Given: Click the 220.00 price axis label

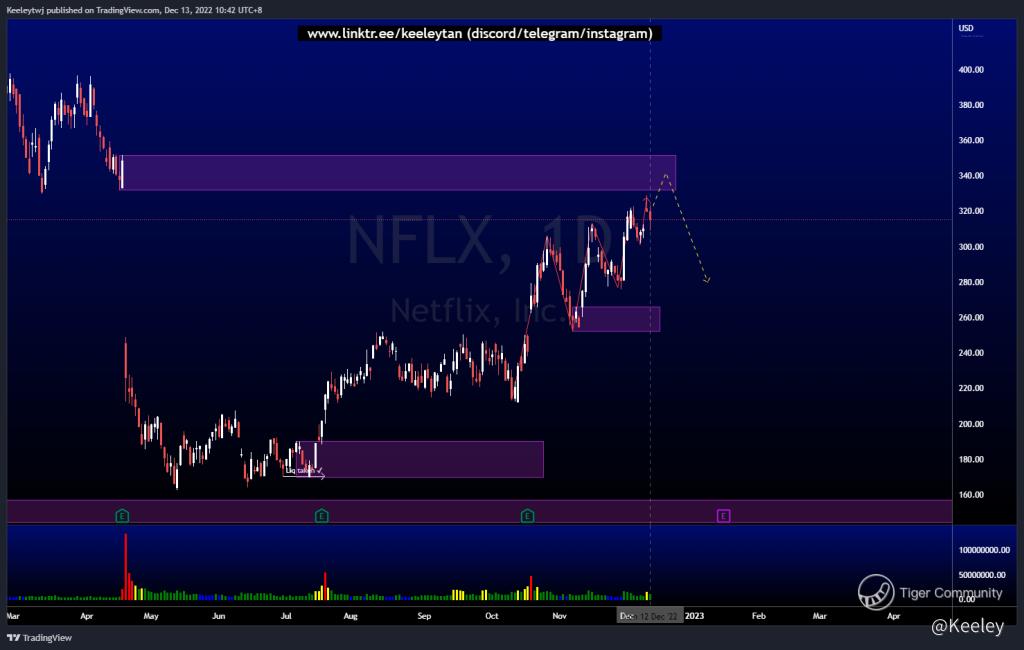Looking at the screenshot, I should coord(971,388).
